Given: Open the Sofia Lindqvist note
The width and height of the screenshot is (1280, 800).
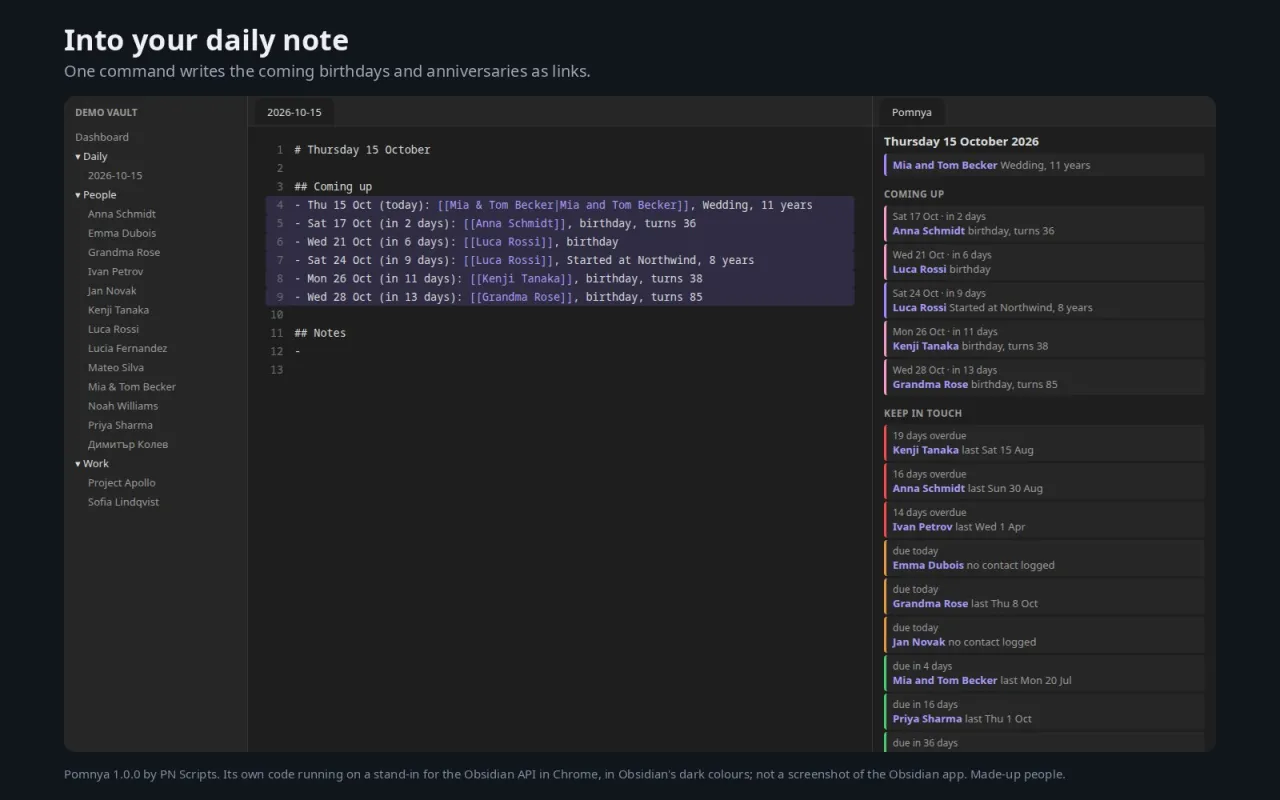Looking at the screenshot, I should click(123, 502).
